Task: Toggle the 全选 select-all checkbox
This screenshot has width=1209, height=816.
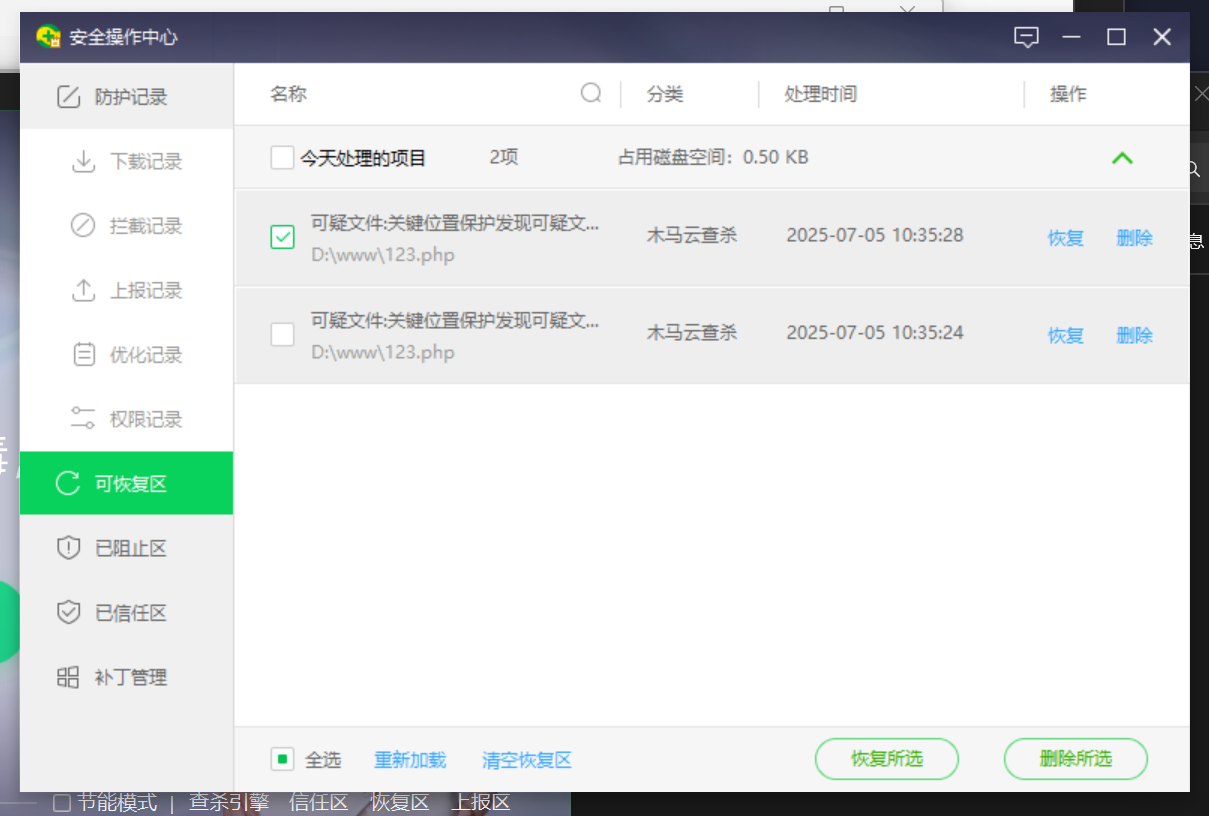Action: click(x=283, y=760)
